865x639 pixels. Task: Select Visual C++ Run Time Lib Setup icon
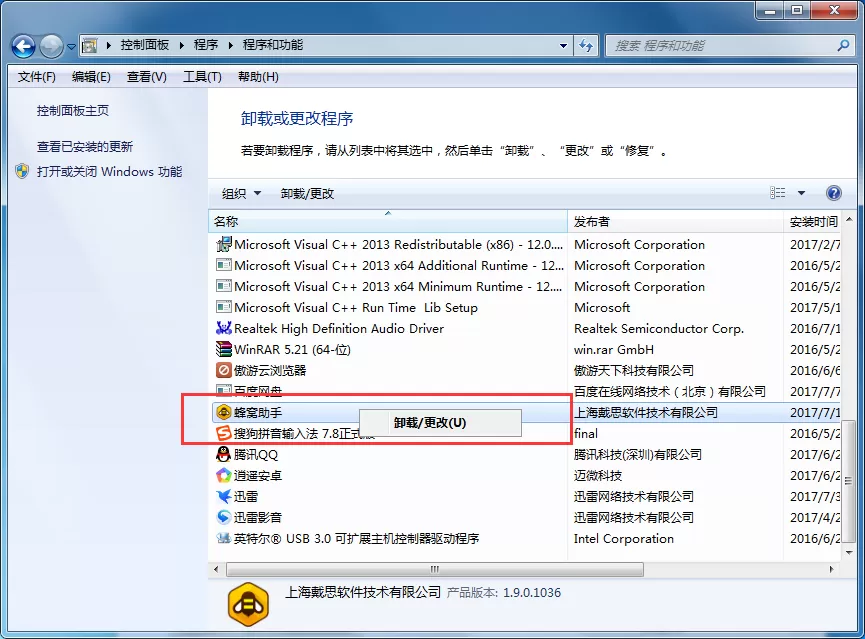[x=223, y=307]
